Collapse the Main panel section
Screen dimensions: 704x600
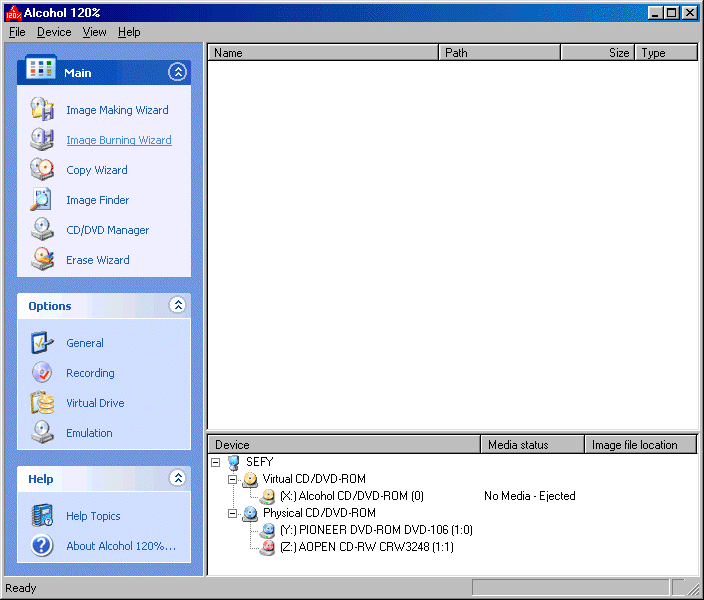177,72
